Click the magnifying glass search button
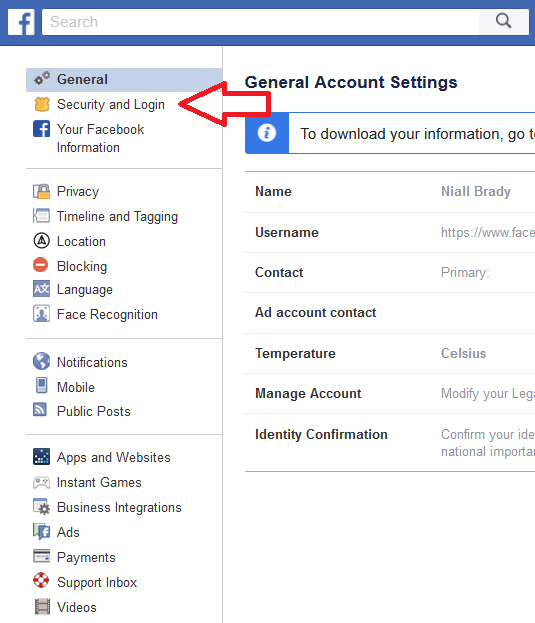The width and height of the screenshot is (535, 623). [x=503, y=21]
